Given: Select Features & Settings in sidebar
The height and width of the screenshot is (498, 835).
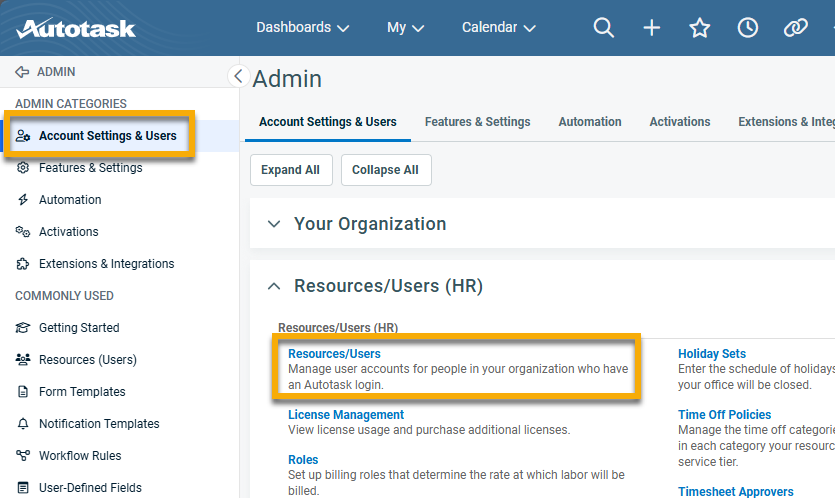Looking at the screenshot, I should pos(91,168).
